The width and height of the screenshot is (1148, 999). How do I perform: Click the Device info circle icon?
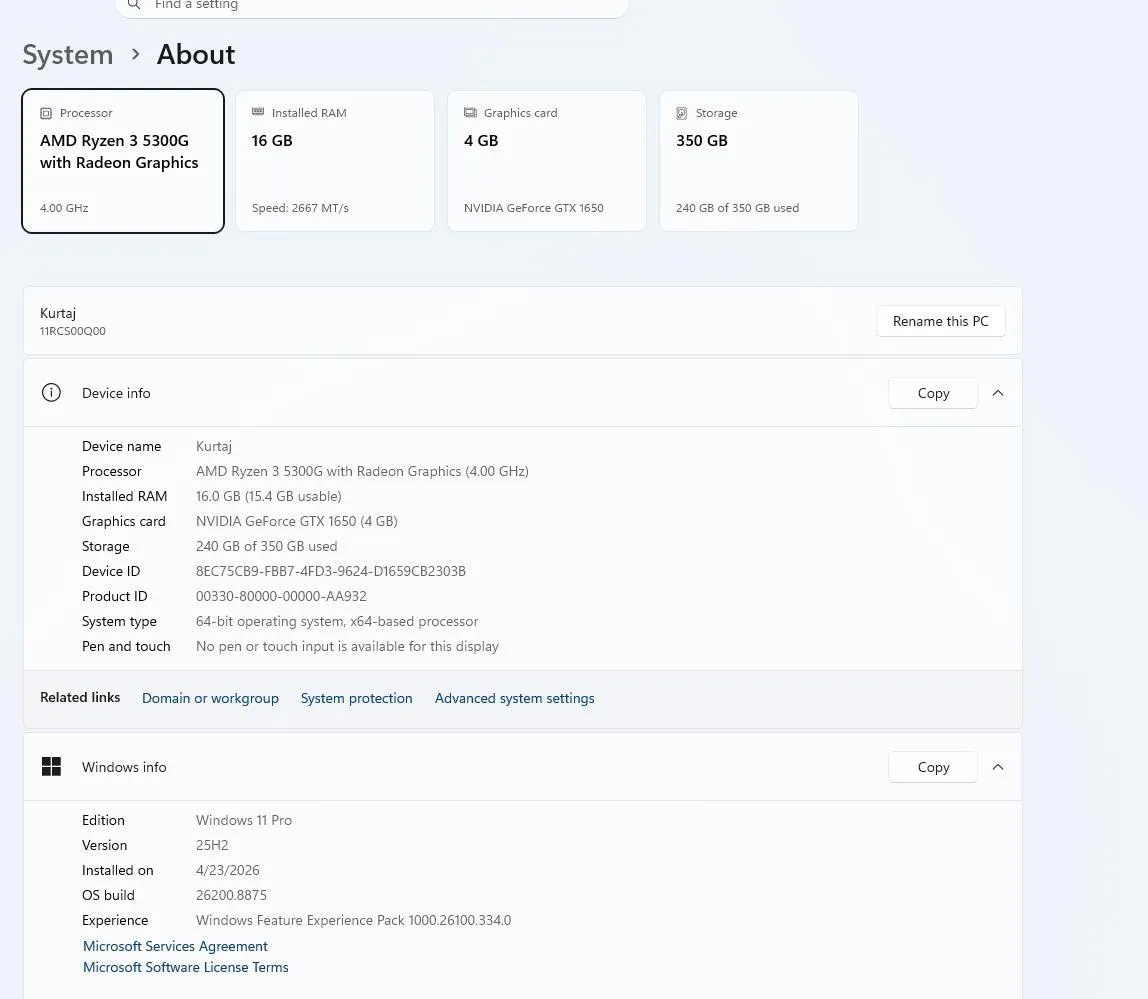(51, 393)
